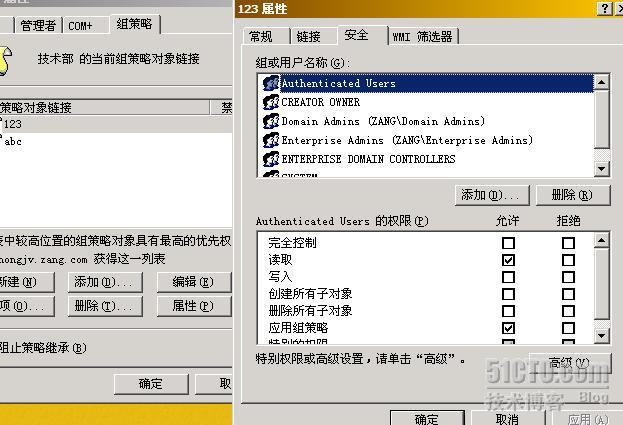
Task: Click 添加(D)... in the left window
Action: [x=105, y=282]
